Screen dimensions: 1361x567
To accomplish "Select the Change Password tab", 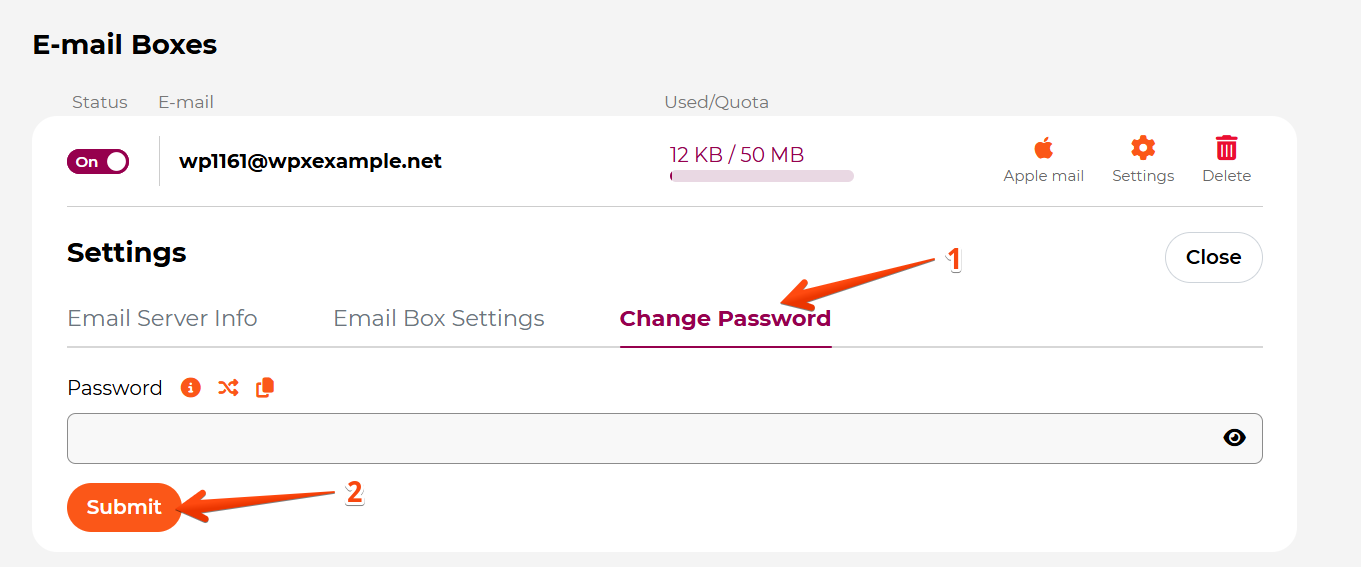I will coord(725,318).
